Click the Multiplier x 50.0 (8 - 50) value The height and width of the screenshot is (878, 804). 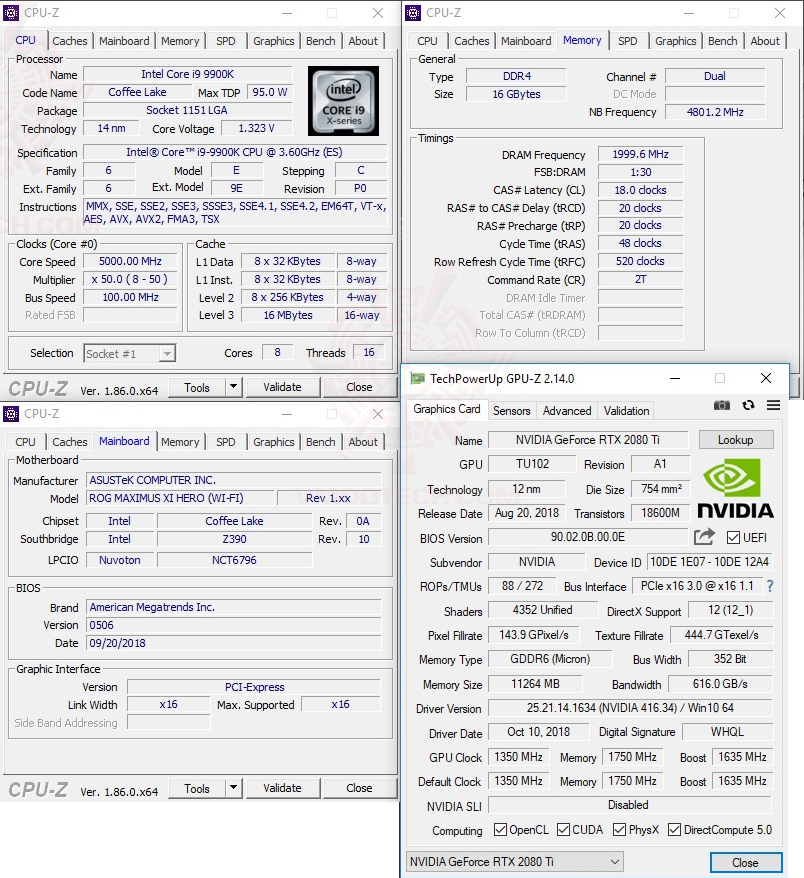pyautogui.click(x=130, y=279)
